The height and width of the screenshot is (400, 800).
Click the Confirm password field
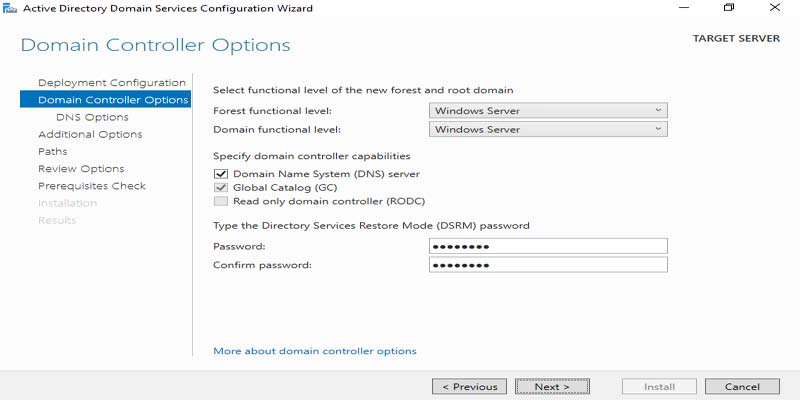tap(548, 265)
